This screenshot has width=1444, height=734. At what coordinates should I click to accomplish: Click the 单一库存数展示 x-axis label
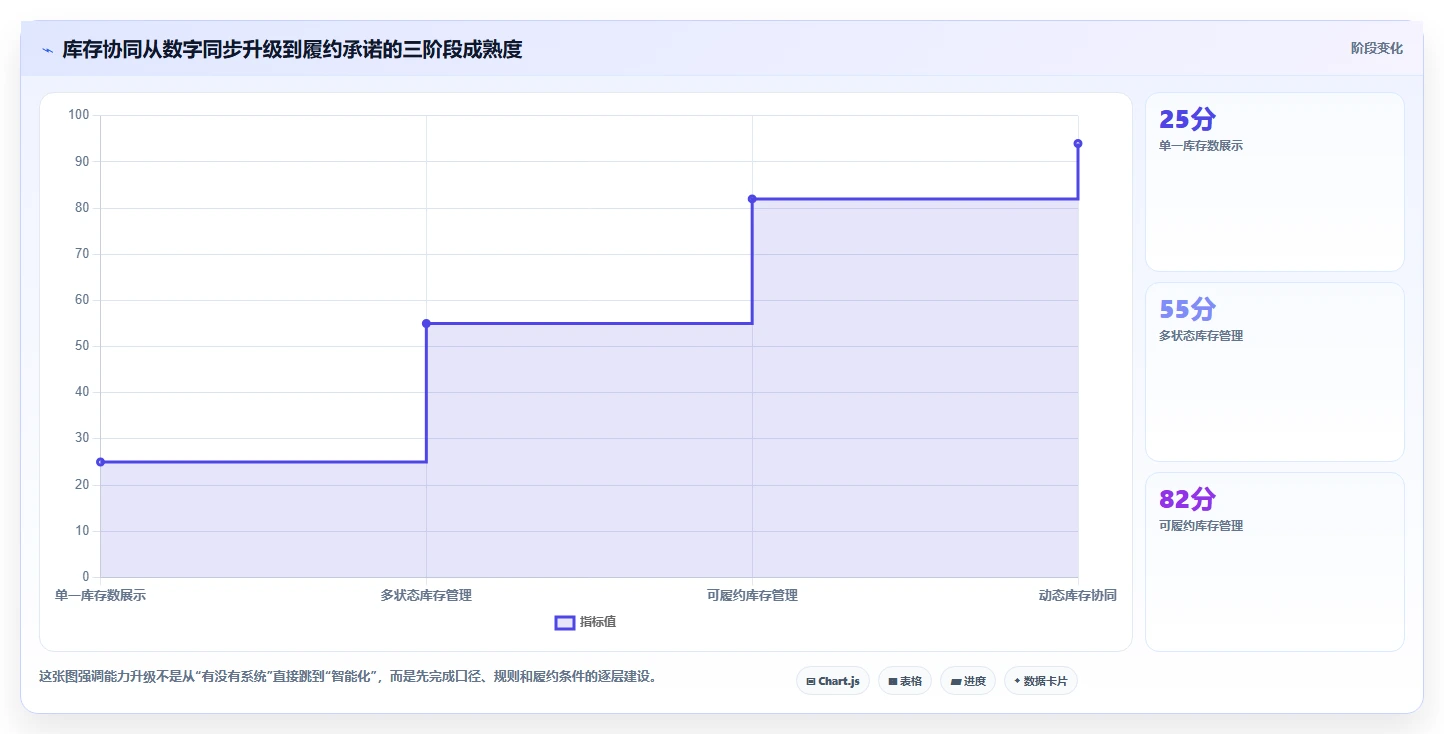pyautogui.click(x=100, y=595)
